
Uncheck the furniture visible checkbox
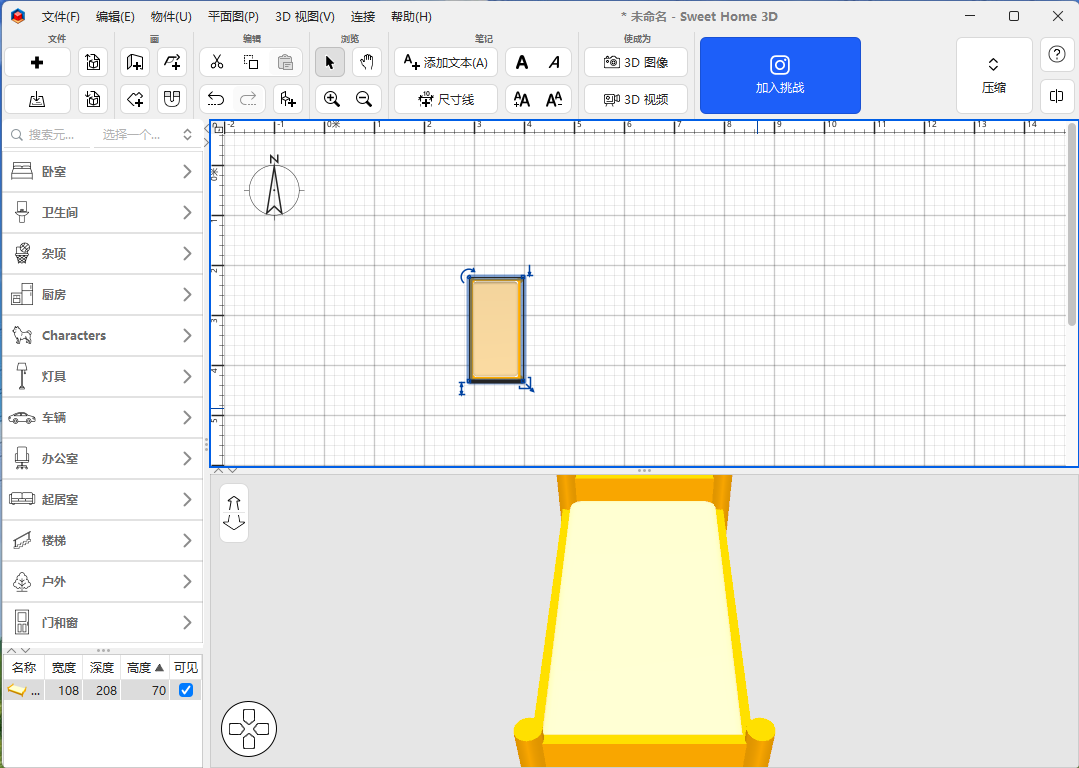pyautogui.click(x=185, y=690)
